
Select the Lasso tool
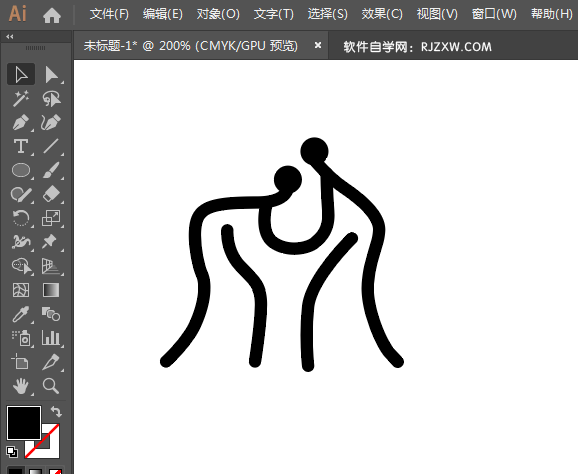51,98
